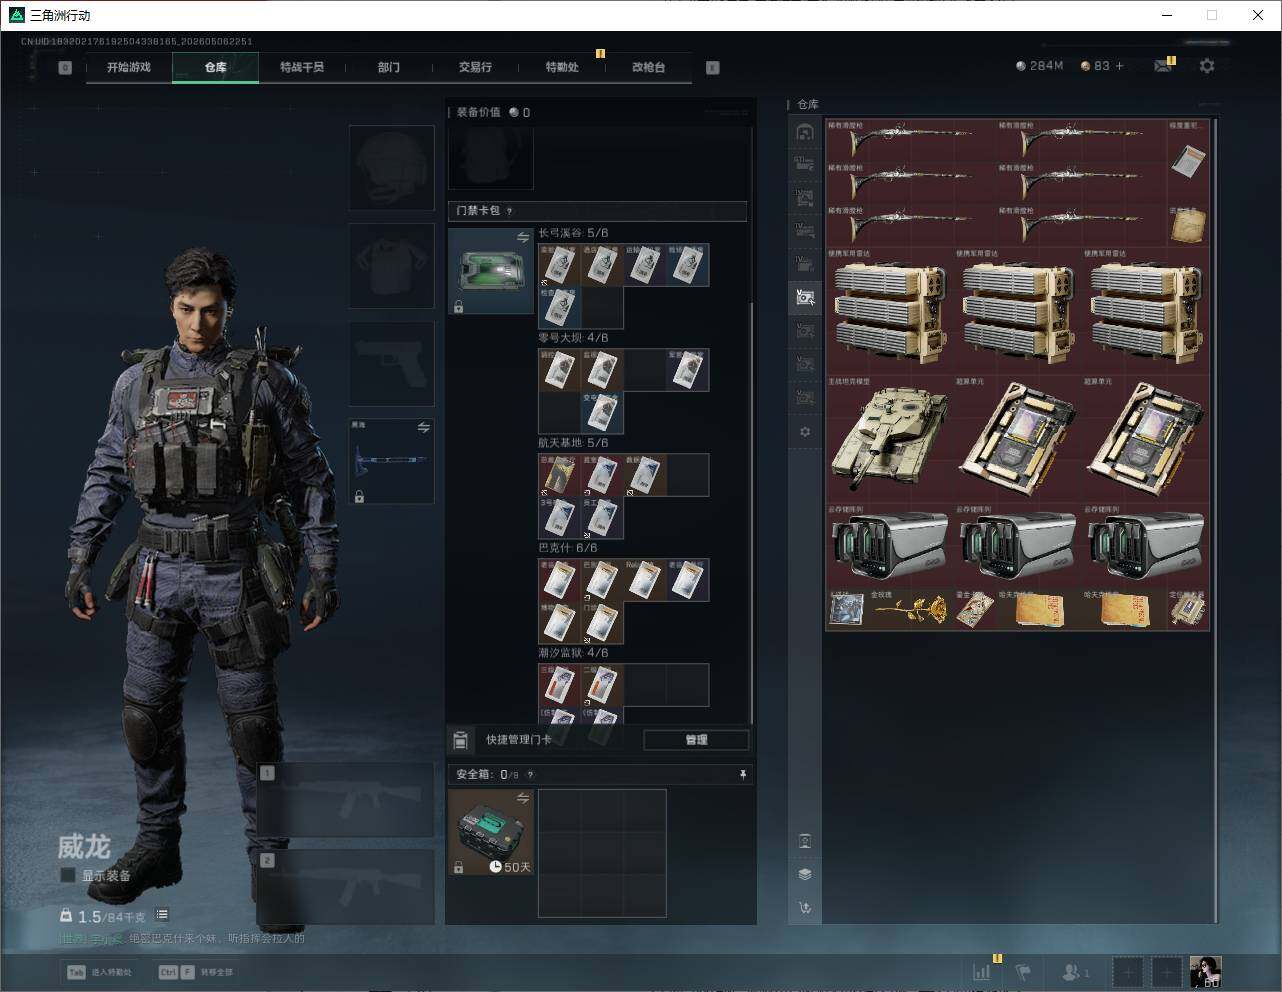Click the empty primary weapon slot 1
Viewport: 1282px width, 992px height.
[x=346, y=800]
